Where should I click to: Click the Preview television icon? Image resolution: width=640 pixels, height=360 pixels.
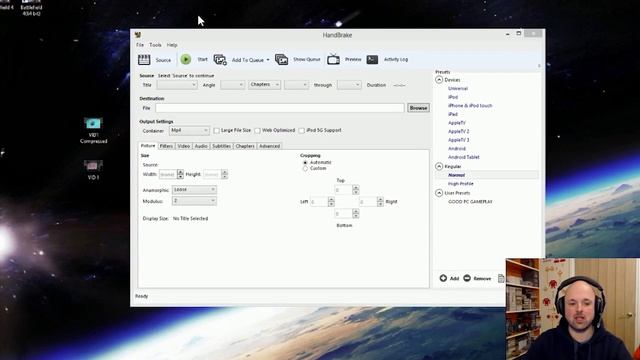333,60
